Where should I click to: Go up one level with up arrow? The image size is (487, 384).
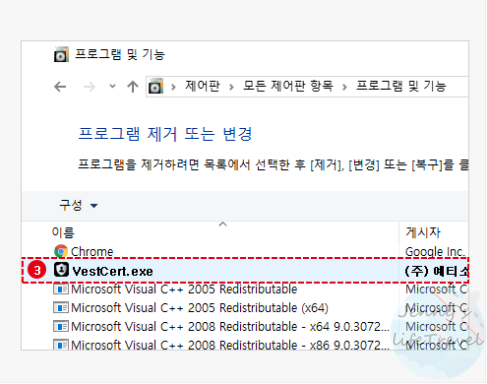tap(133, 87)
